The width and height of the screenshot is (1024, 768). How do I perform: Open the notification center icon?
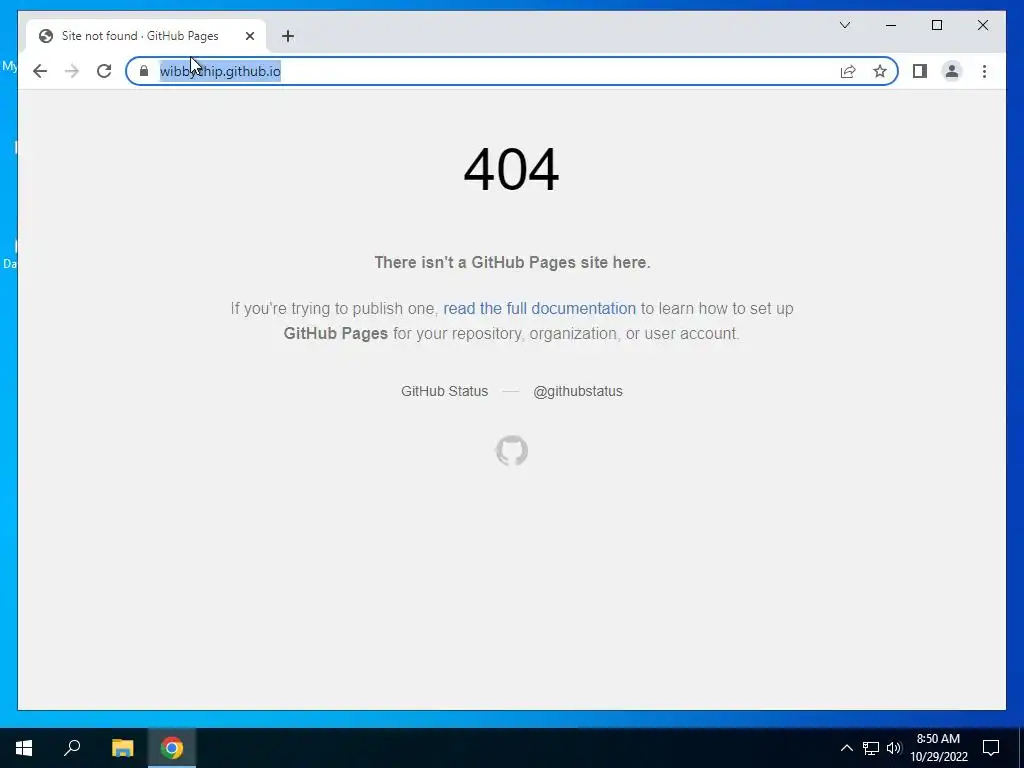[x=991, y=748]
